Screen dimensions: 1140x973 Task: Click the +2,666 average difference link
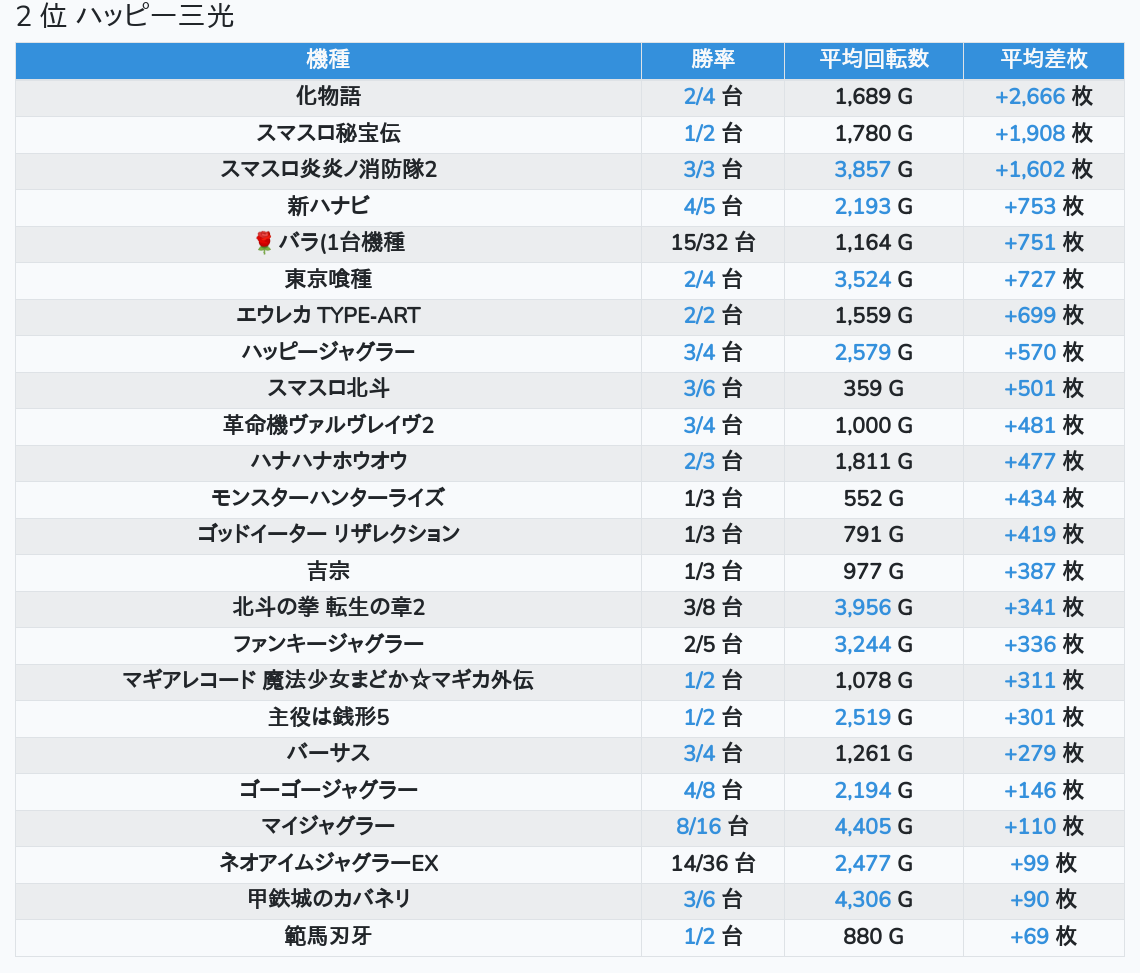click(1030, 97)
